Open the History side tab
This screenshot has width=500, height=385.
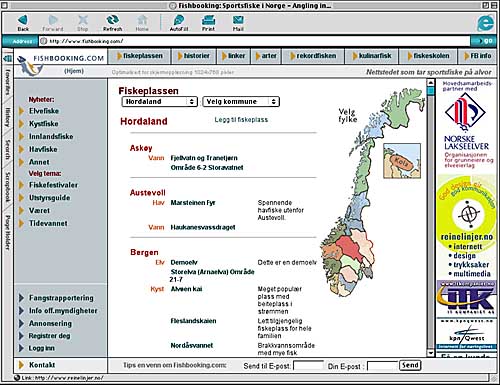tap(8, 117)
